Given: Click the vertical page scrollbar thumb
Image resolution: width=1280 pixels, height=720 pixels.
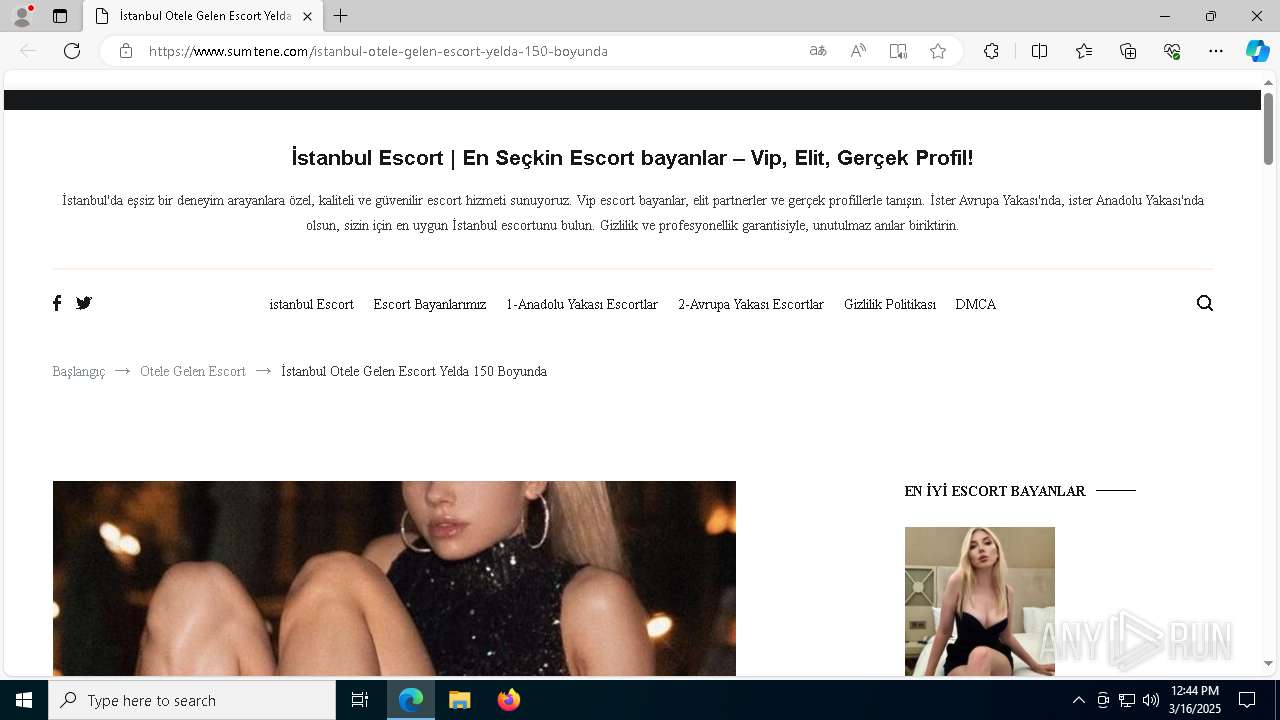Looking at the screenshot, I should 1268,128.
